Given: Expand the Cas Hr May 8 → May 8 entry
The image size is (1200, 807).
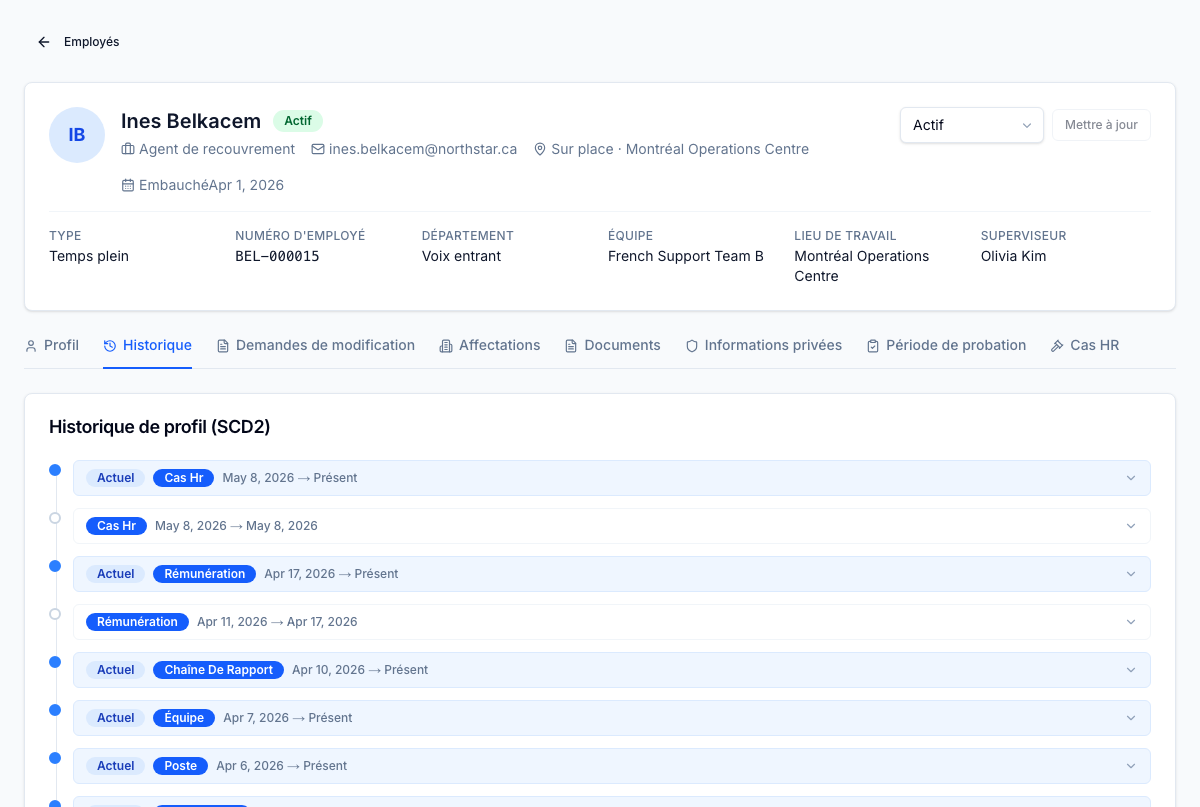Looking at the screenshot, I should [612, 526].
